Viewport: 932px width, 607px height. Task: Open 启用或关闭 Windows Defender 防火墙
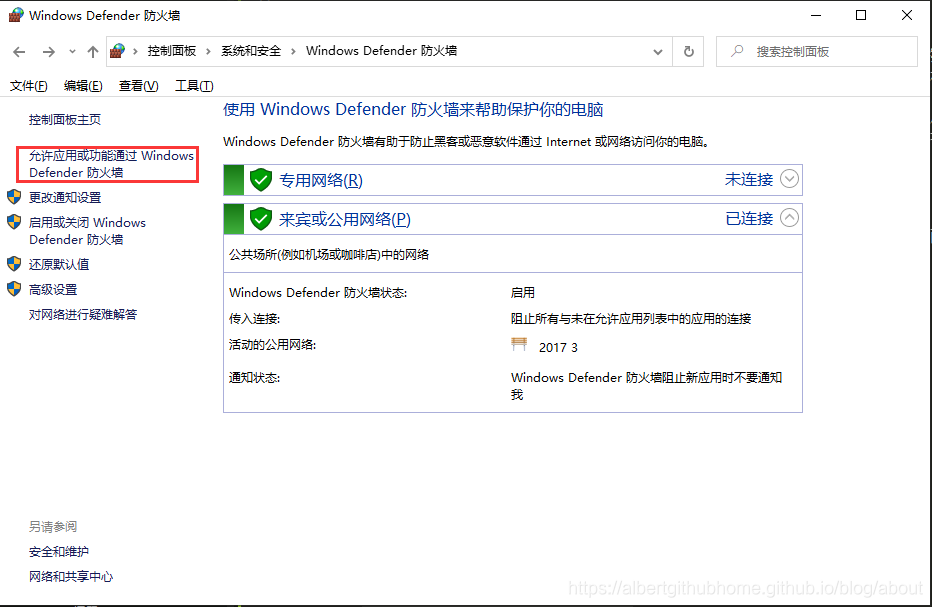87,231
